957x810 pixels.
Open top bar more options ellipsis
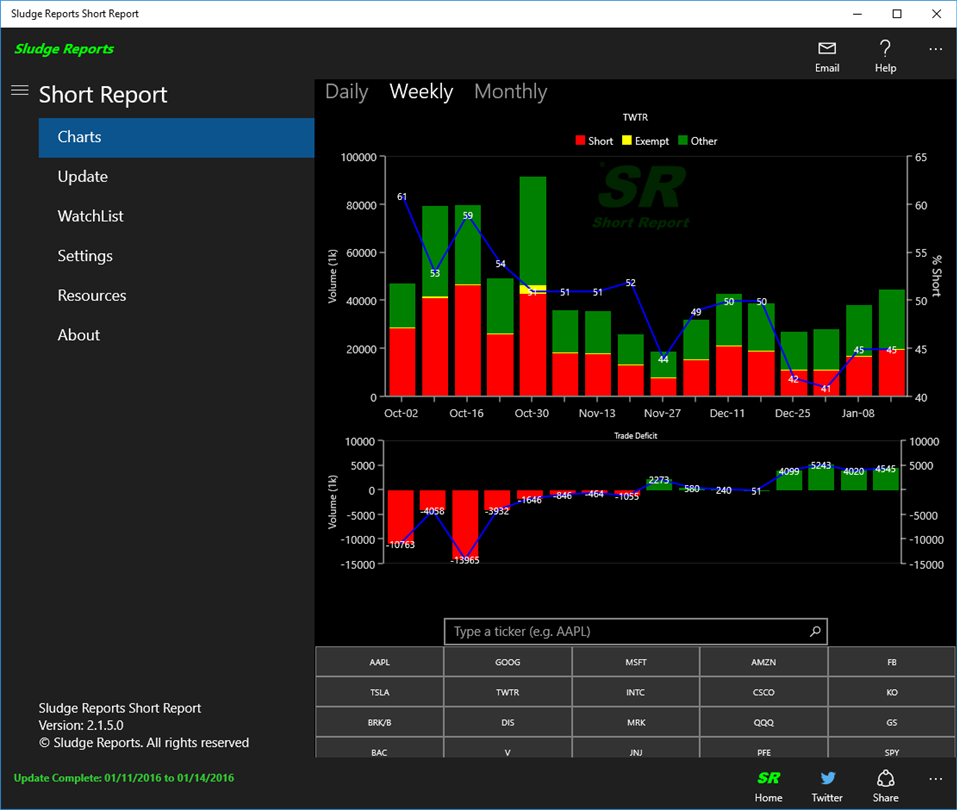pyautogui.click(x=935, y=49)
